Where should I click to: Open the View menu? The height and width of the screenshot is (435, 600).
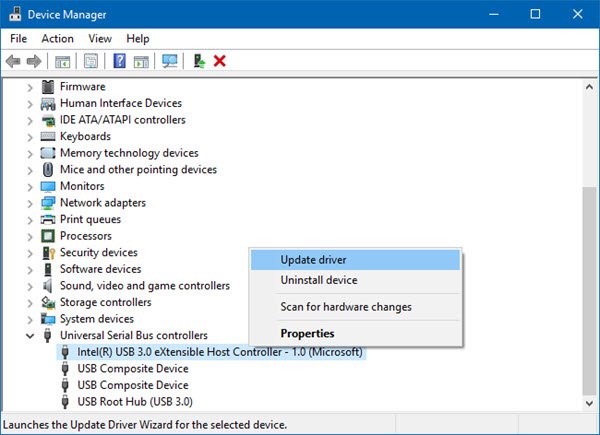coord(100,39)
